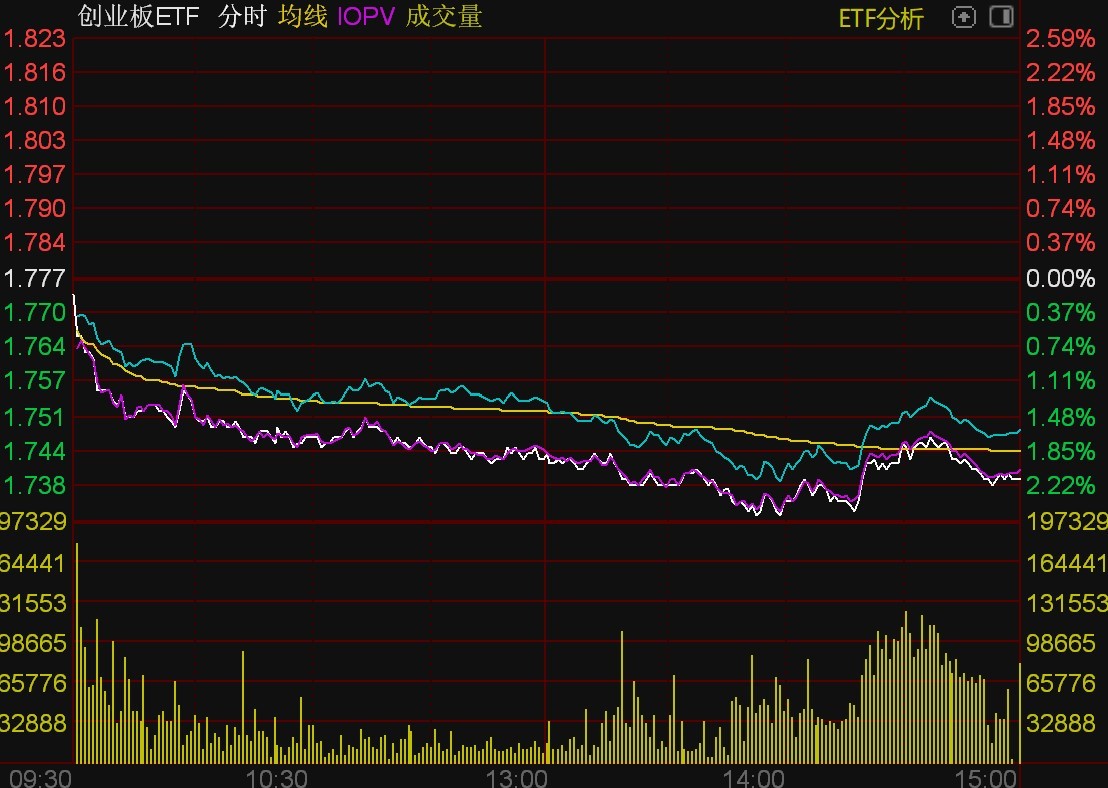Click the 1.744 price axis label

click(34, 450)
